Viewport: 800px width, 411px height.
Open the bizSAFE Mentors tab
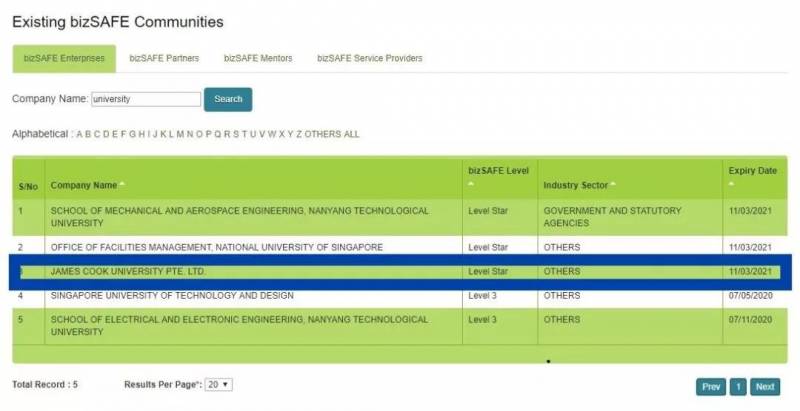258,58
